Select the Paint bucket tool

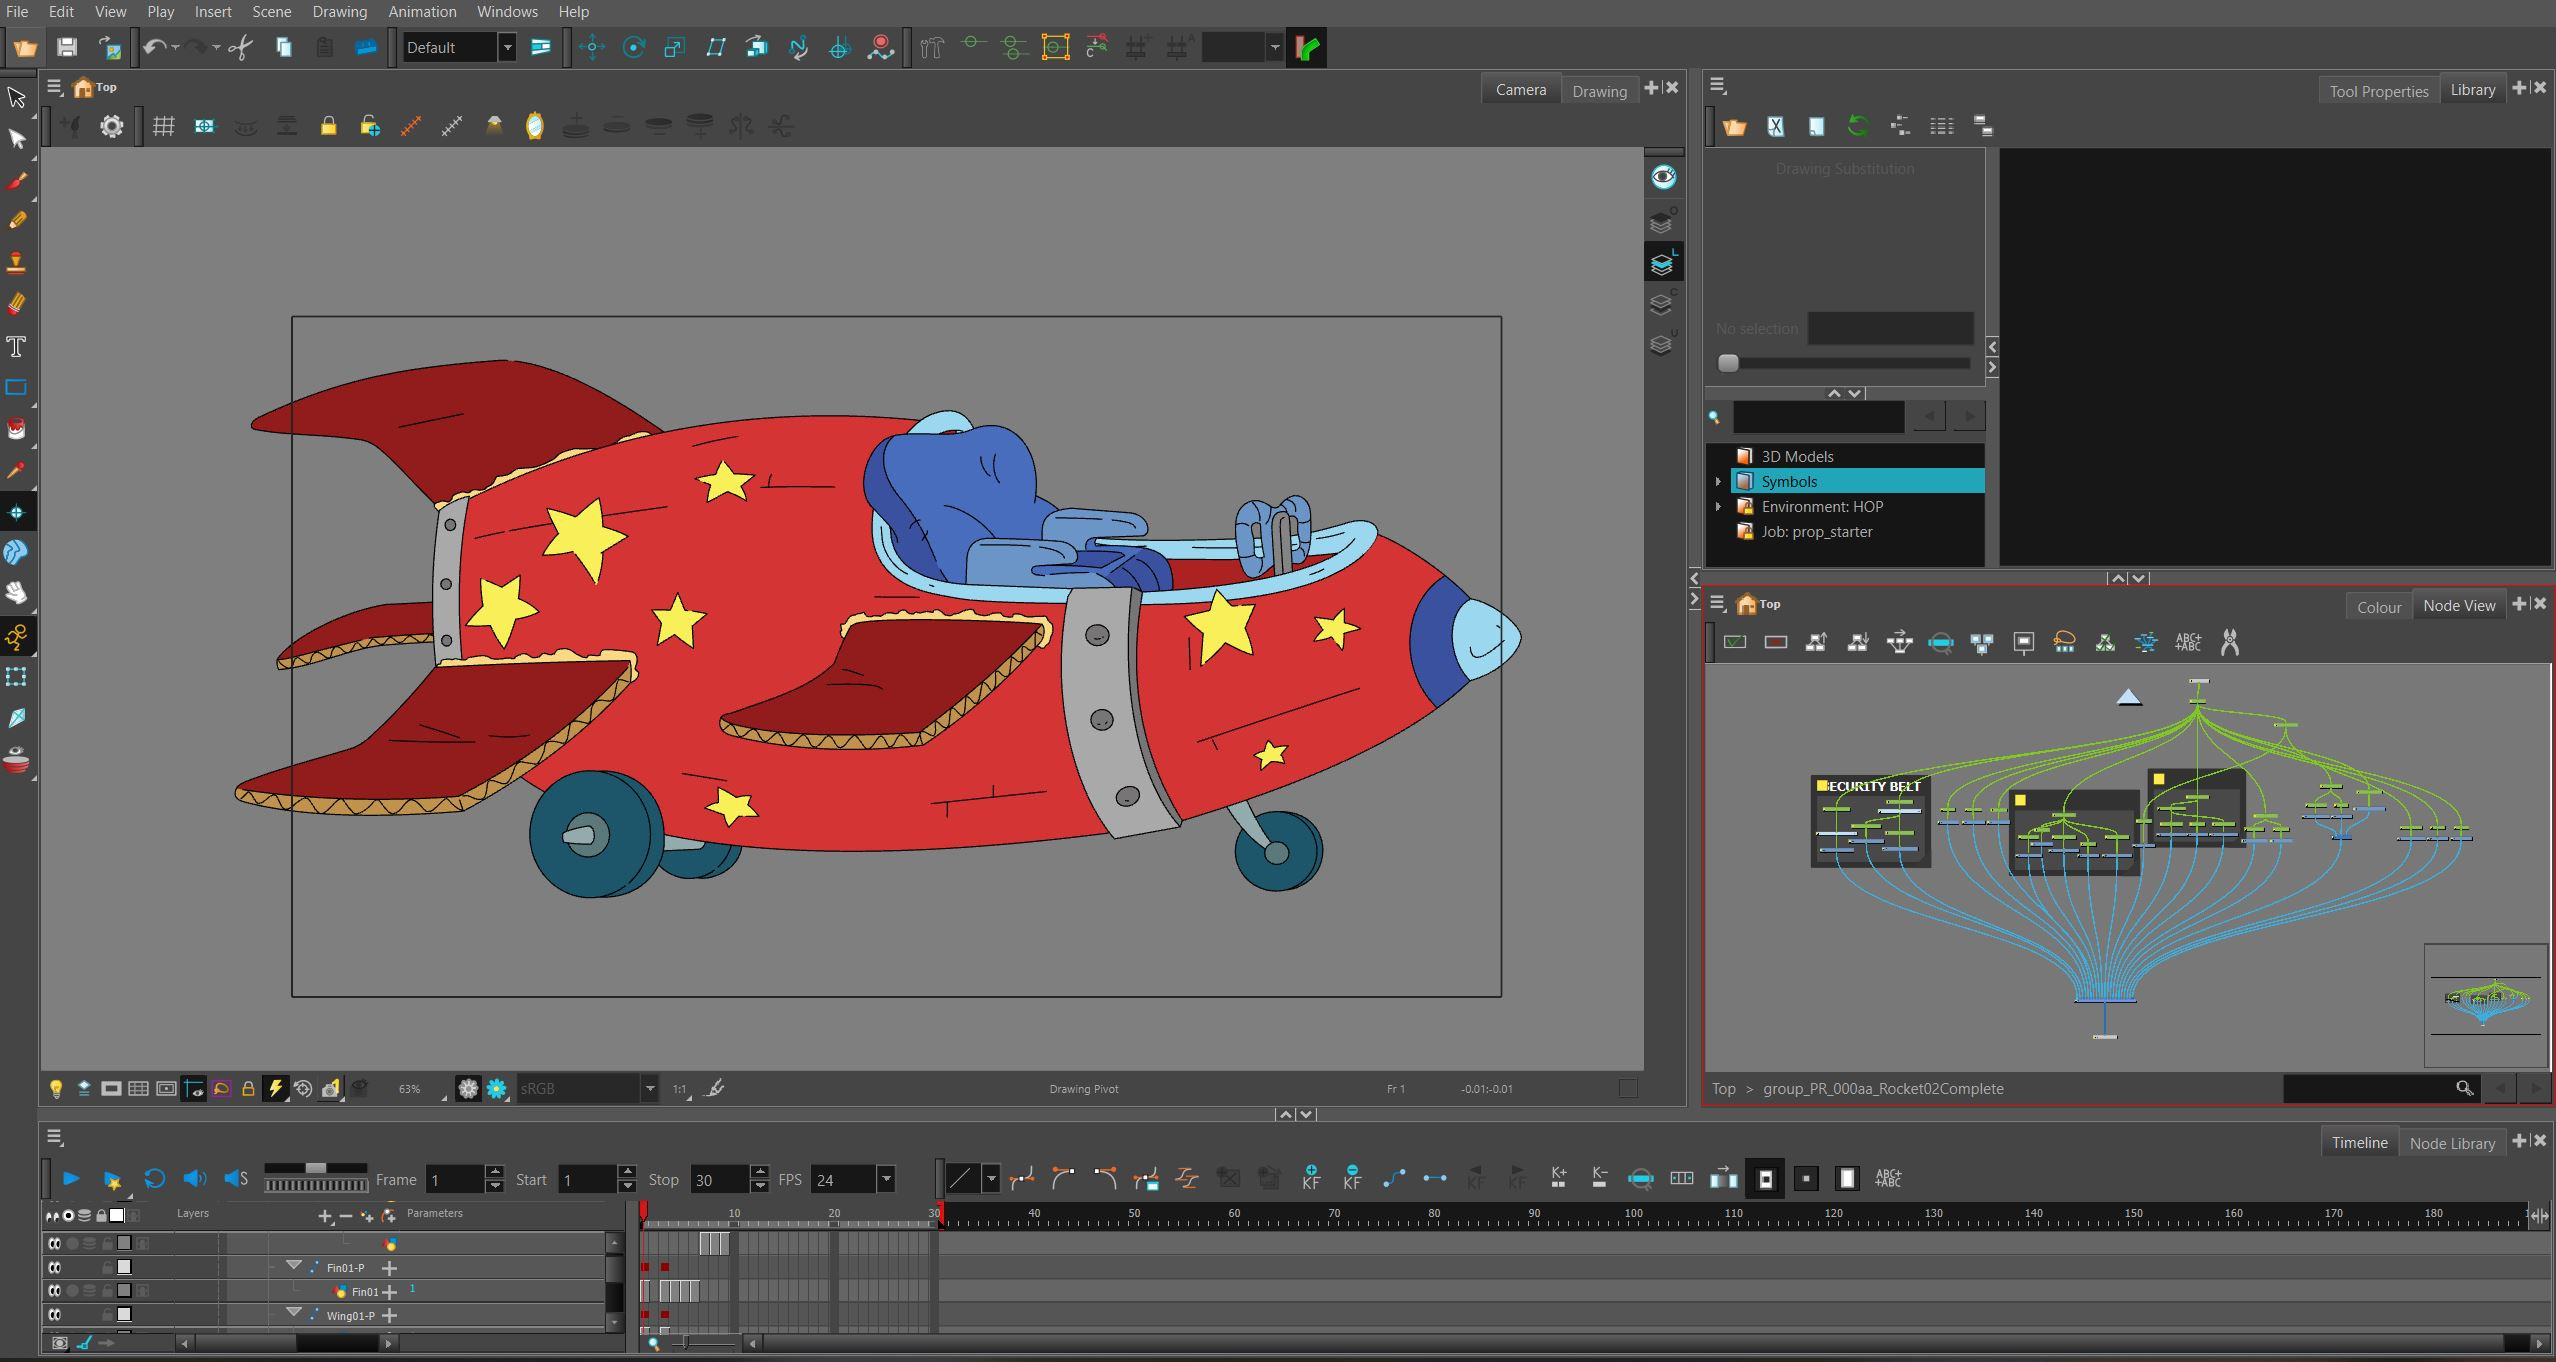16,429
